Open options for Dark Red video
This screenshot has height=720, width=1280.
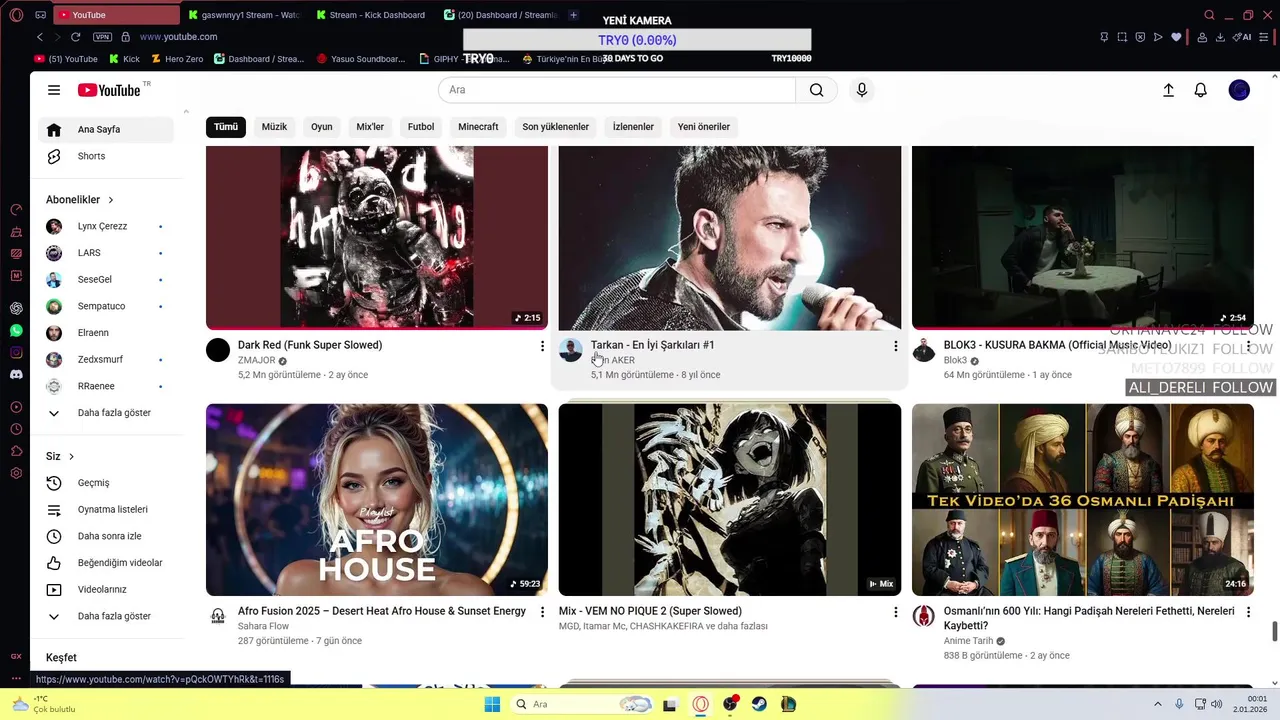543,346
